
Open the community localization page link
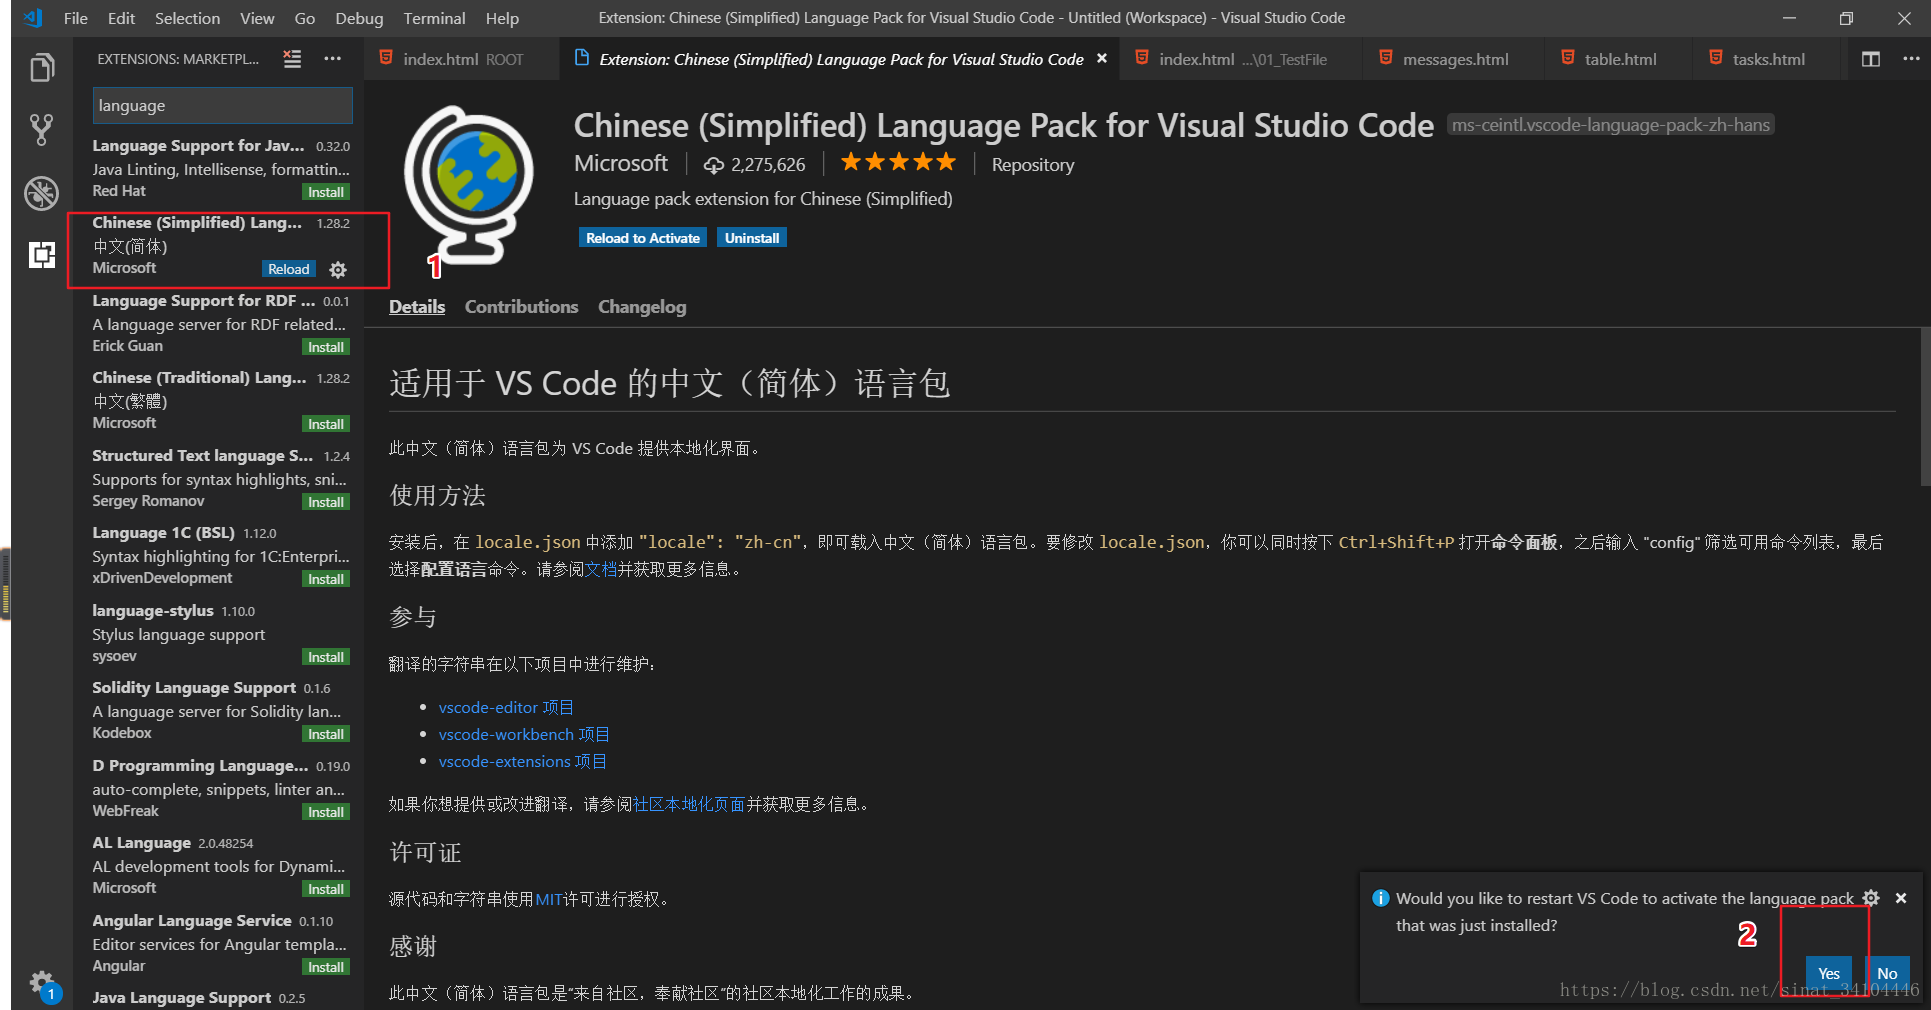[x=689, y=804]
